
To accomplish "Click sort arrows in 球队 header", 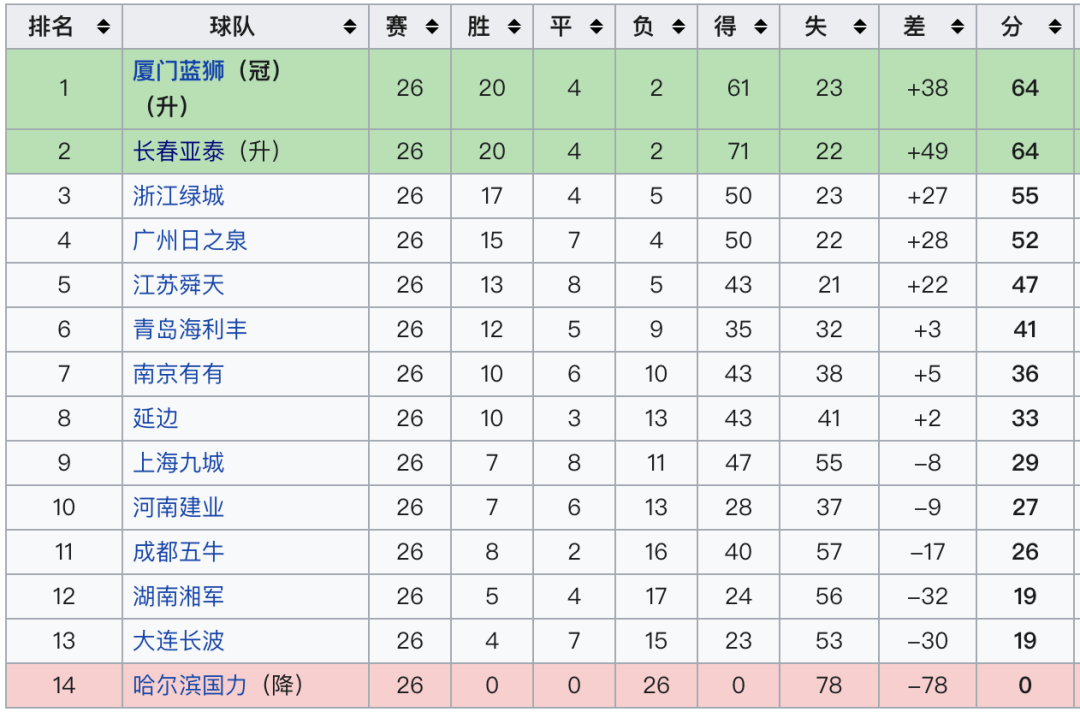I will (x=349, y=28).
